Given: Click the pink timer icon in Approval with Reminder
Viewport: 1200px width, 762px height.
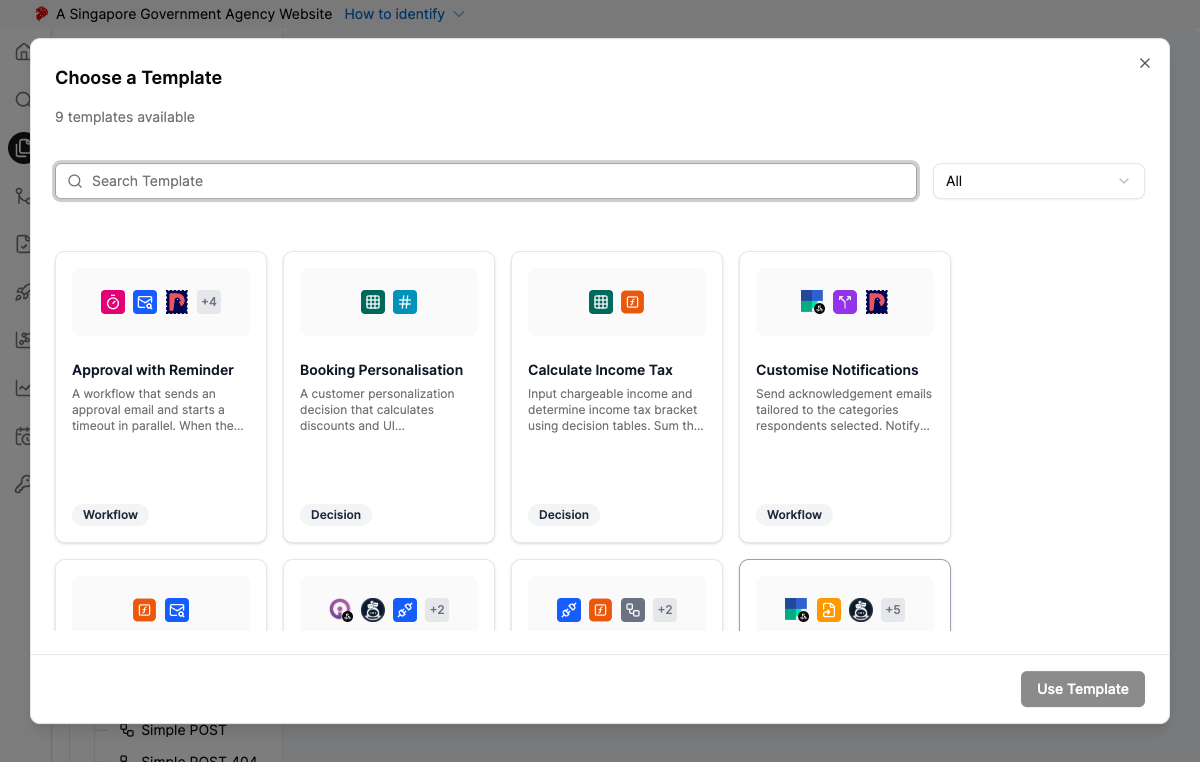Looking at the screenshot, I should click(113, 302).
